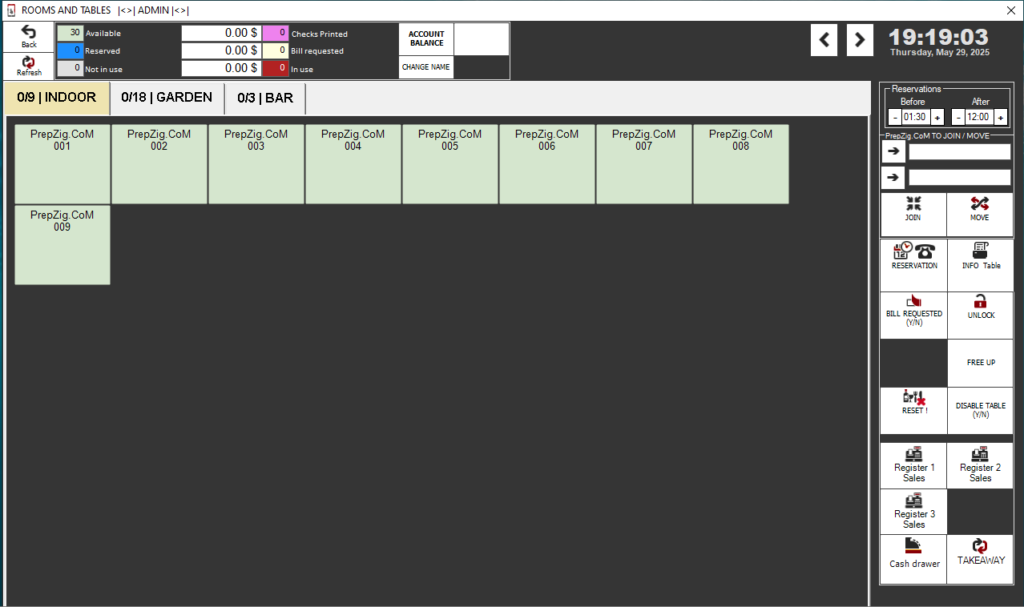Refresh the rooms and tables view

(x=28, y=65)
